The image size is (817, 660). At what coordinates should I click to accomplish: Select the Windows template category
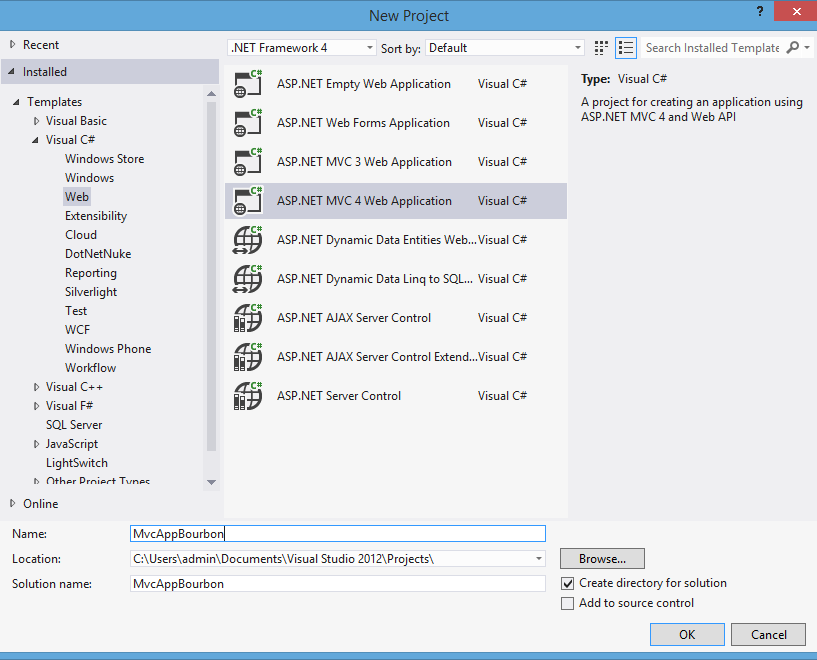89,178
